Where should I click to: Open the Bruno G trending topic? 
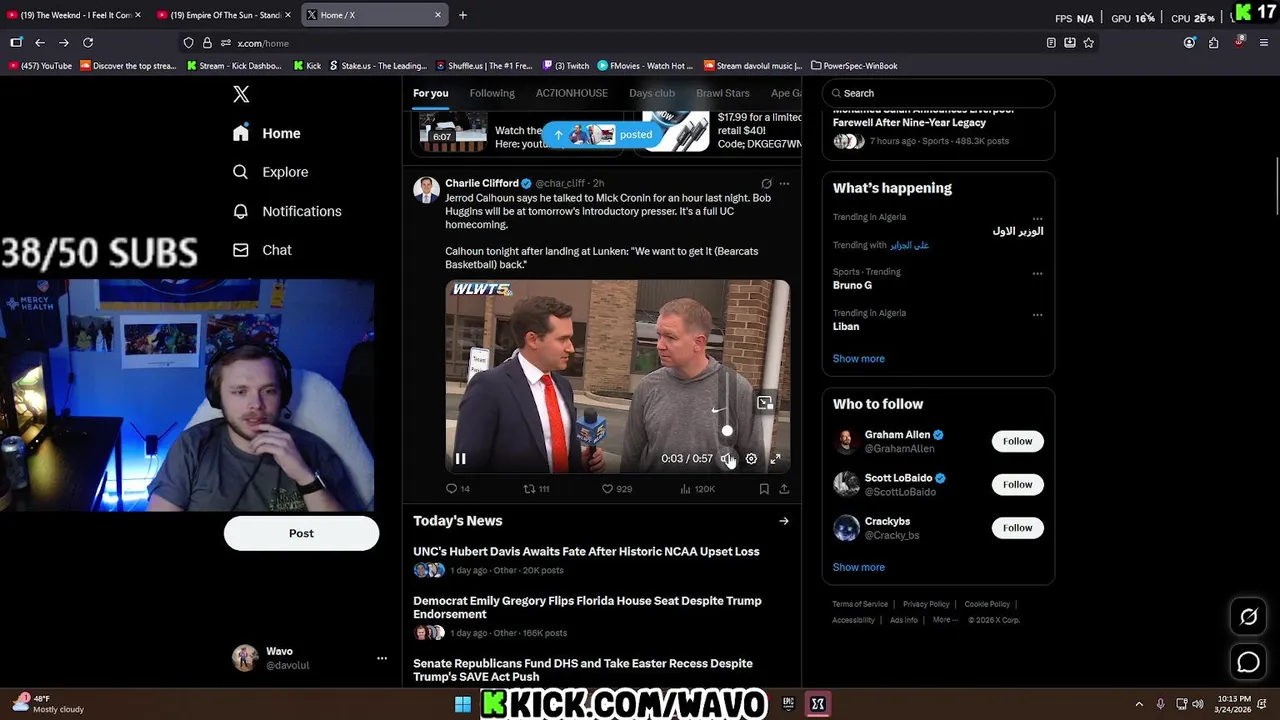(x=852, y=286)
